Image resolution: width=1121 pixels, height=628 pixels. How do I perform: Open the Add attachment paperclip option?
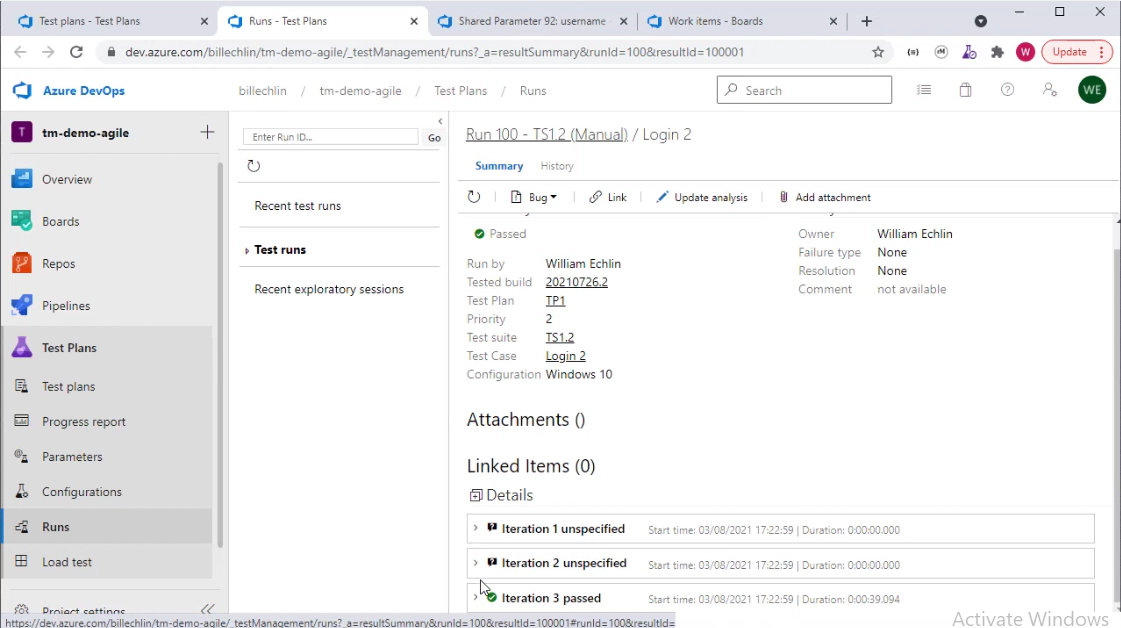[x=824, y=197]
